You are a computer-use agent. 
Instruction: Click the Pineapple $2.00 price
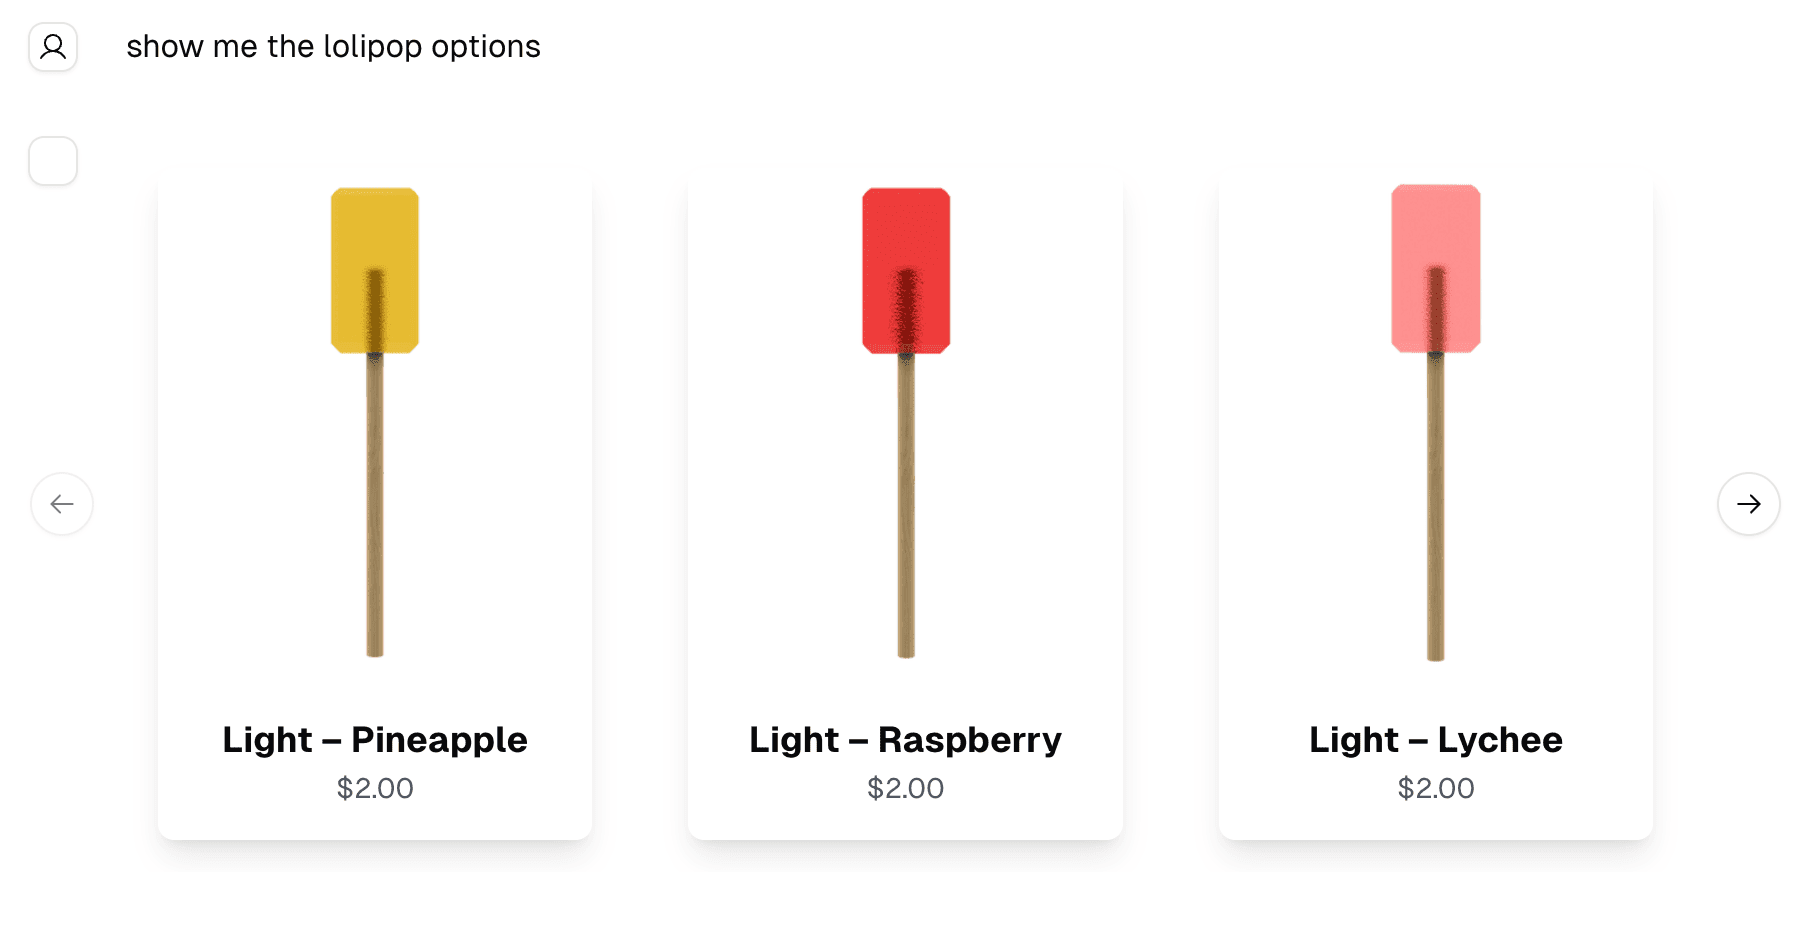375,788
